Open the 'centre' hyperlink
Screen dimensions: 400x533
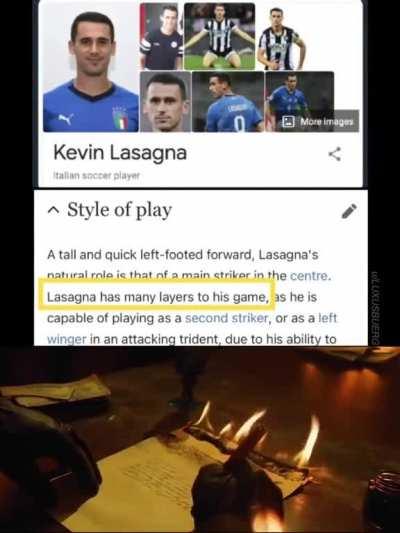click(x=310, y=276)
